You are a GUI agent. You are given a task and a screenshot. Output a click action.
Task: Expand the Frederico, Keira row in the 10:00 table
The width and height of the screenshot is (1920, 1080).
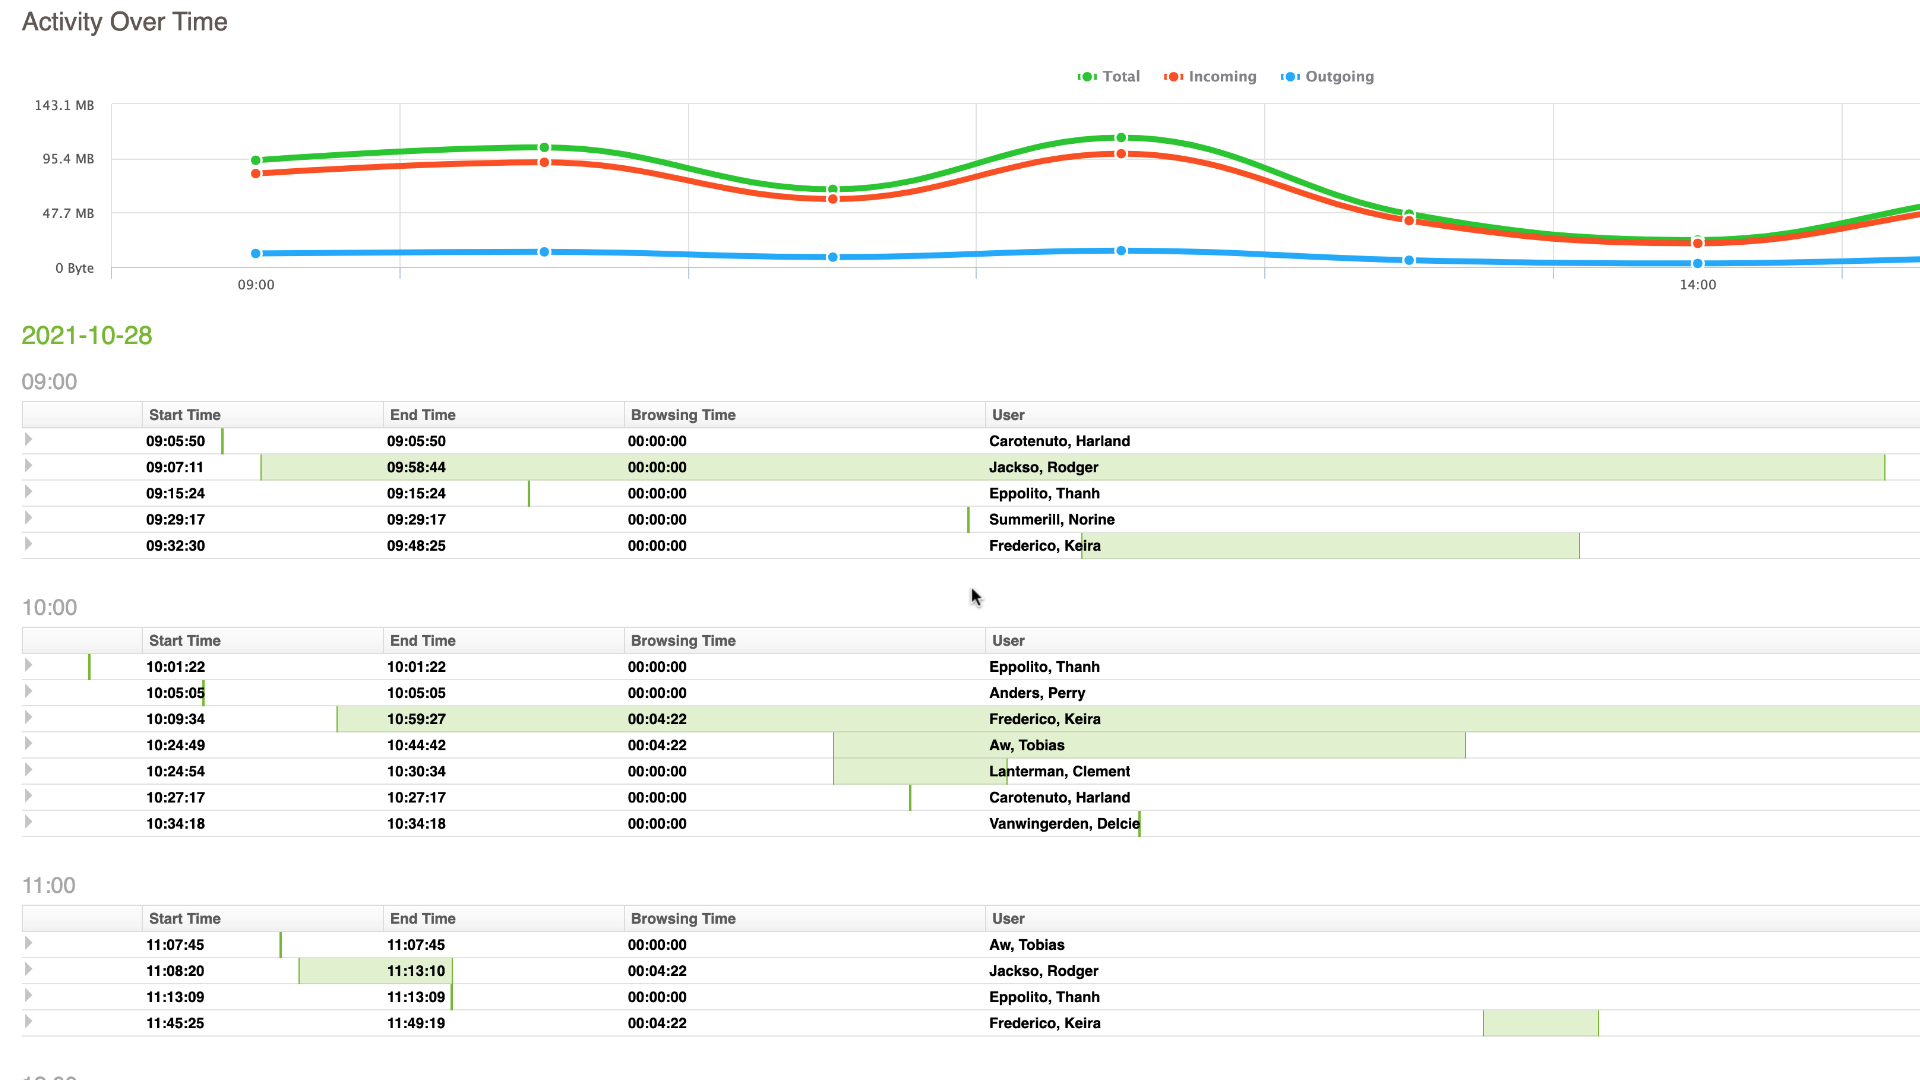pyautogui.click(x=28, y=718)
